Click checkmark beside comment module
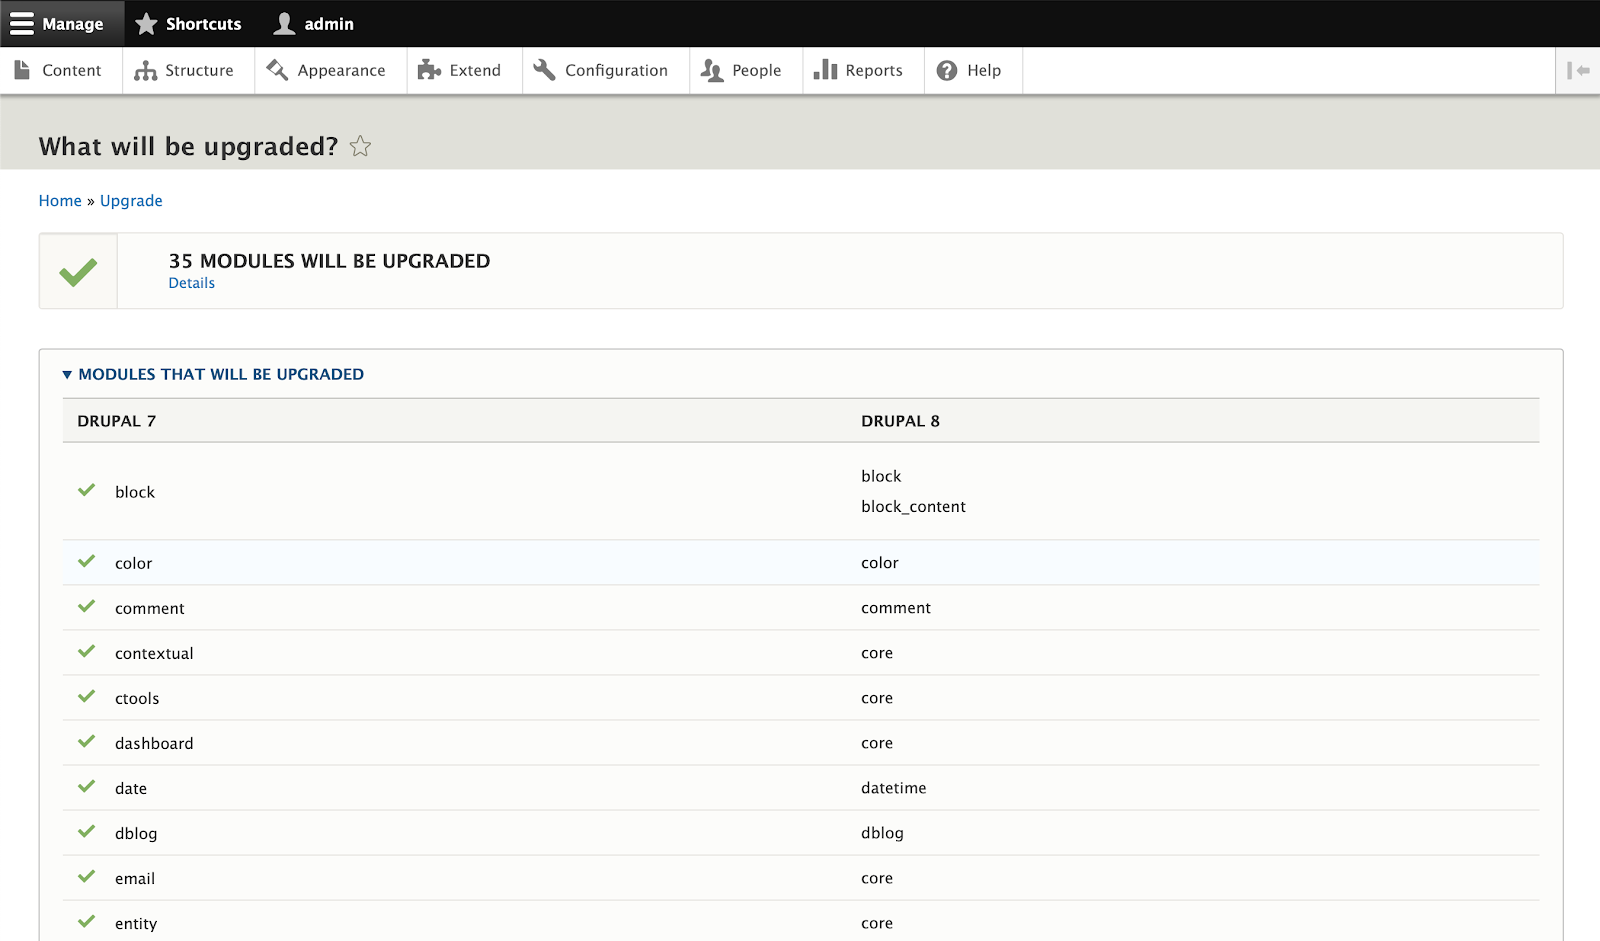1600x941 pixels. click(x=87, y=606)
